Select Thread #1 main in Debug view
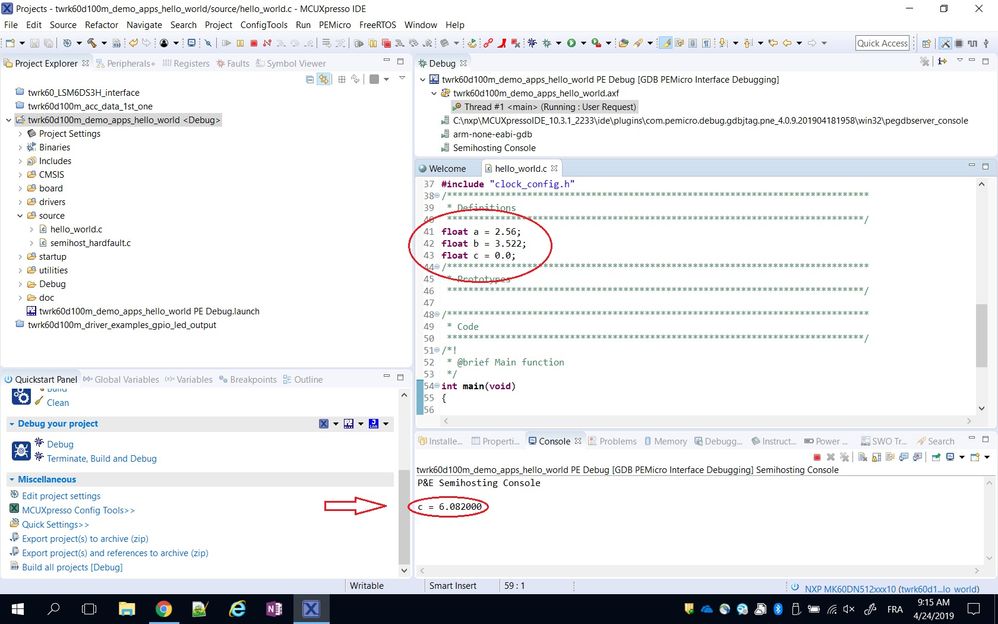Image resolution: width=998 pixels, height=624 pixels. (544, 107)
